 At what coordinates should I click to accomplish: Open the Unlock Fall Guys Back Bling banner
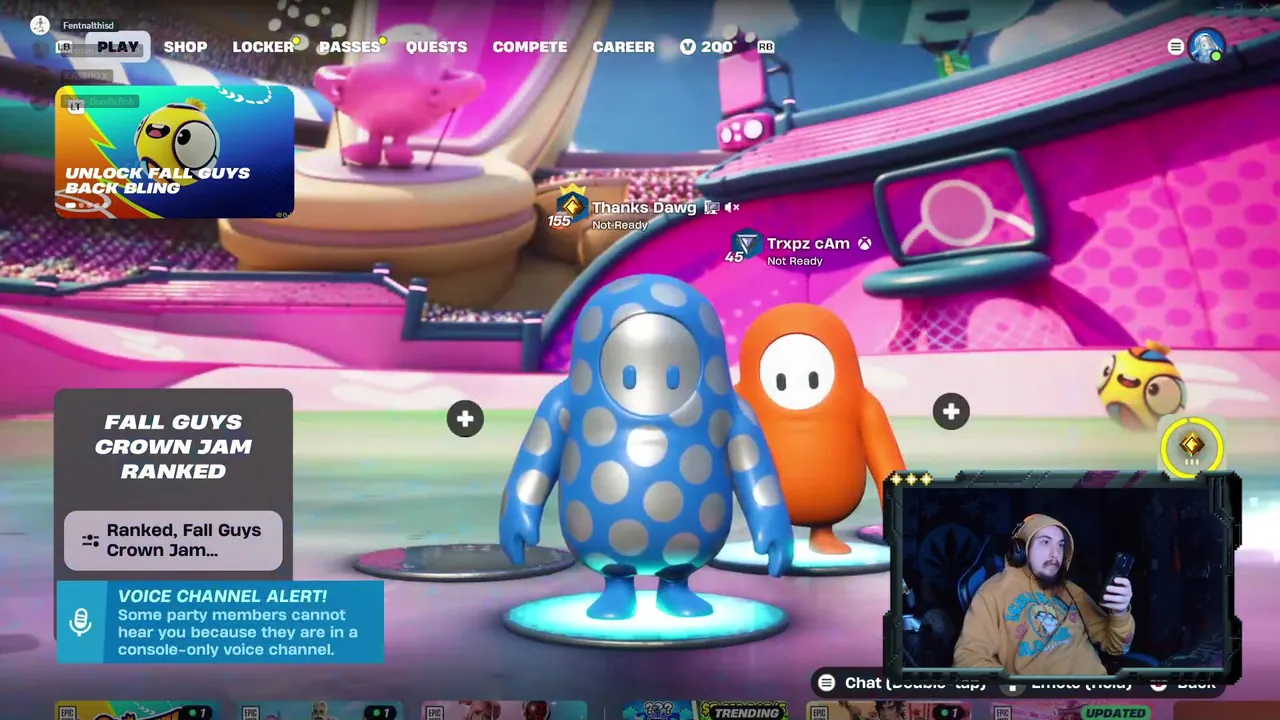(x=174, y=152)
